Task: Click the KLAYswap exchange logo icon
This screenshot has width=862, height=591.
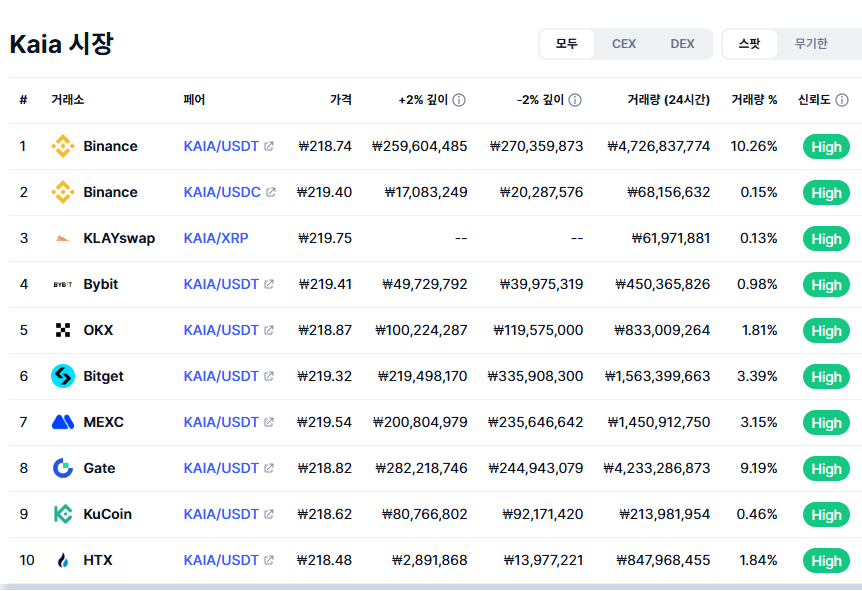Action: [x=63, y=239]
